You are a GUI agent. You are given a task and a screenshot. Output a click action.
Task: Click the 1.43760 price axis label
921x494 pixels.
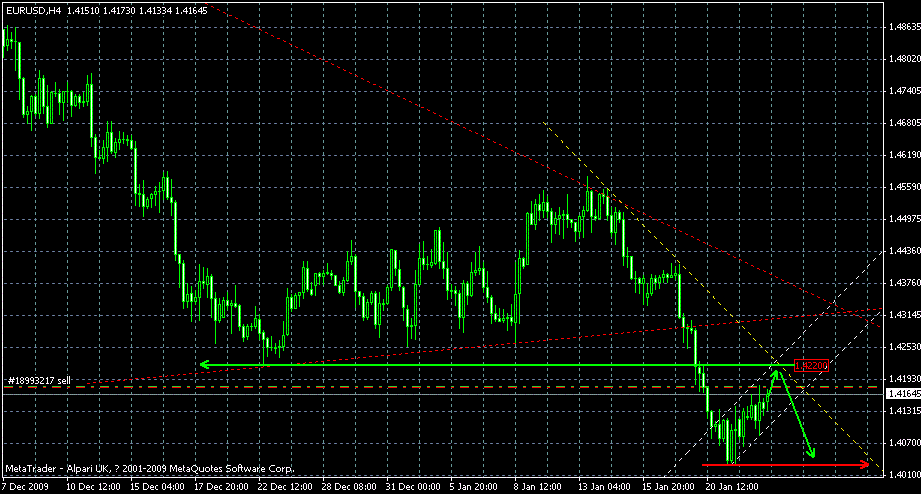coord(905,283)
